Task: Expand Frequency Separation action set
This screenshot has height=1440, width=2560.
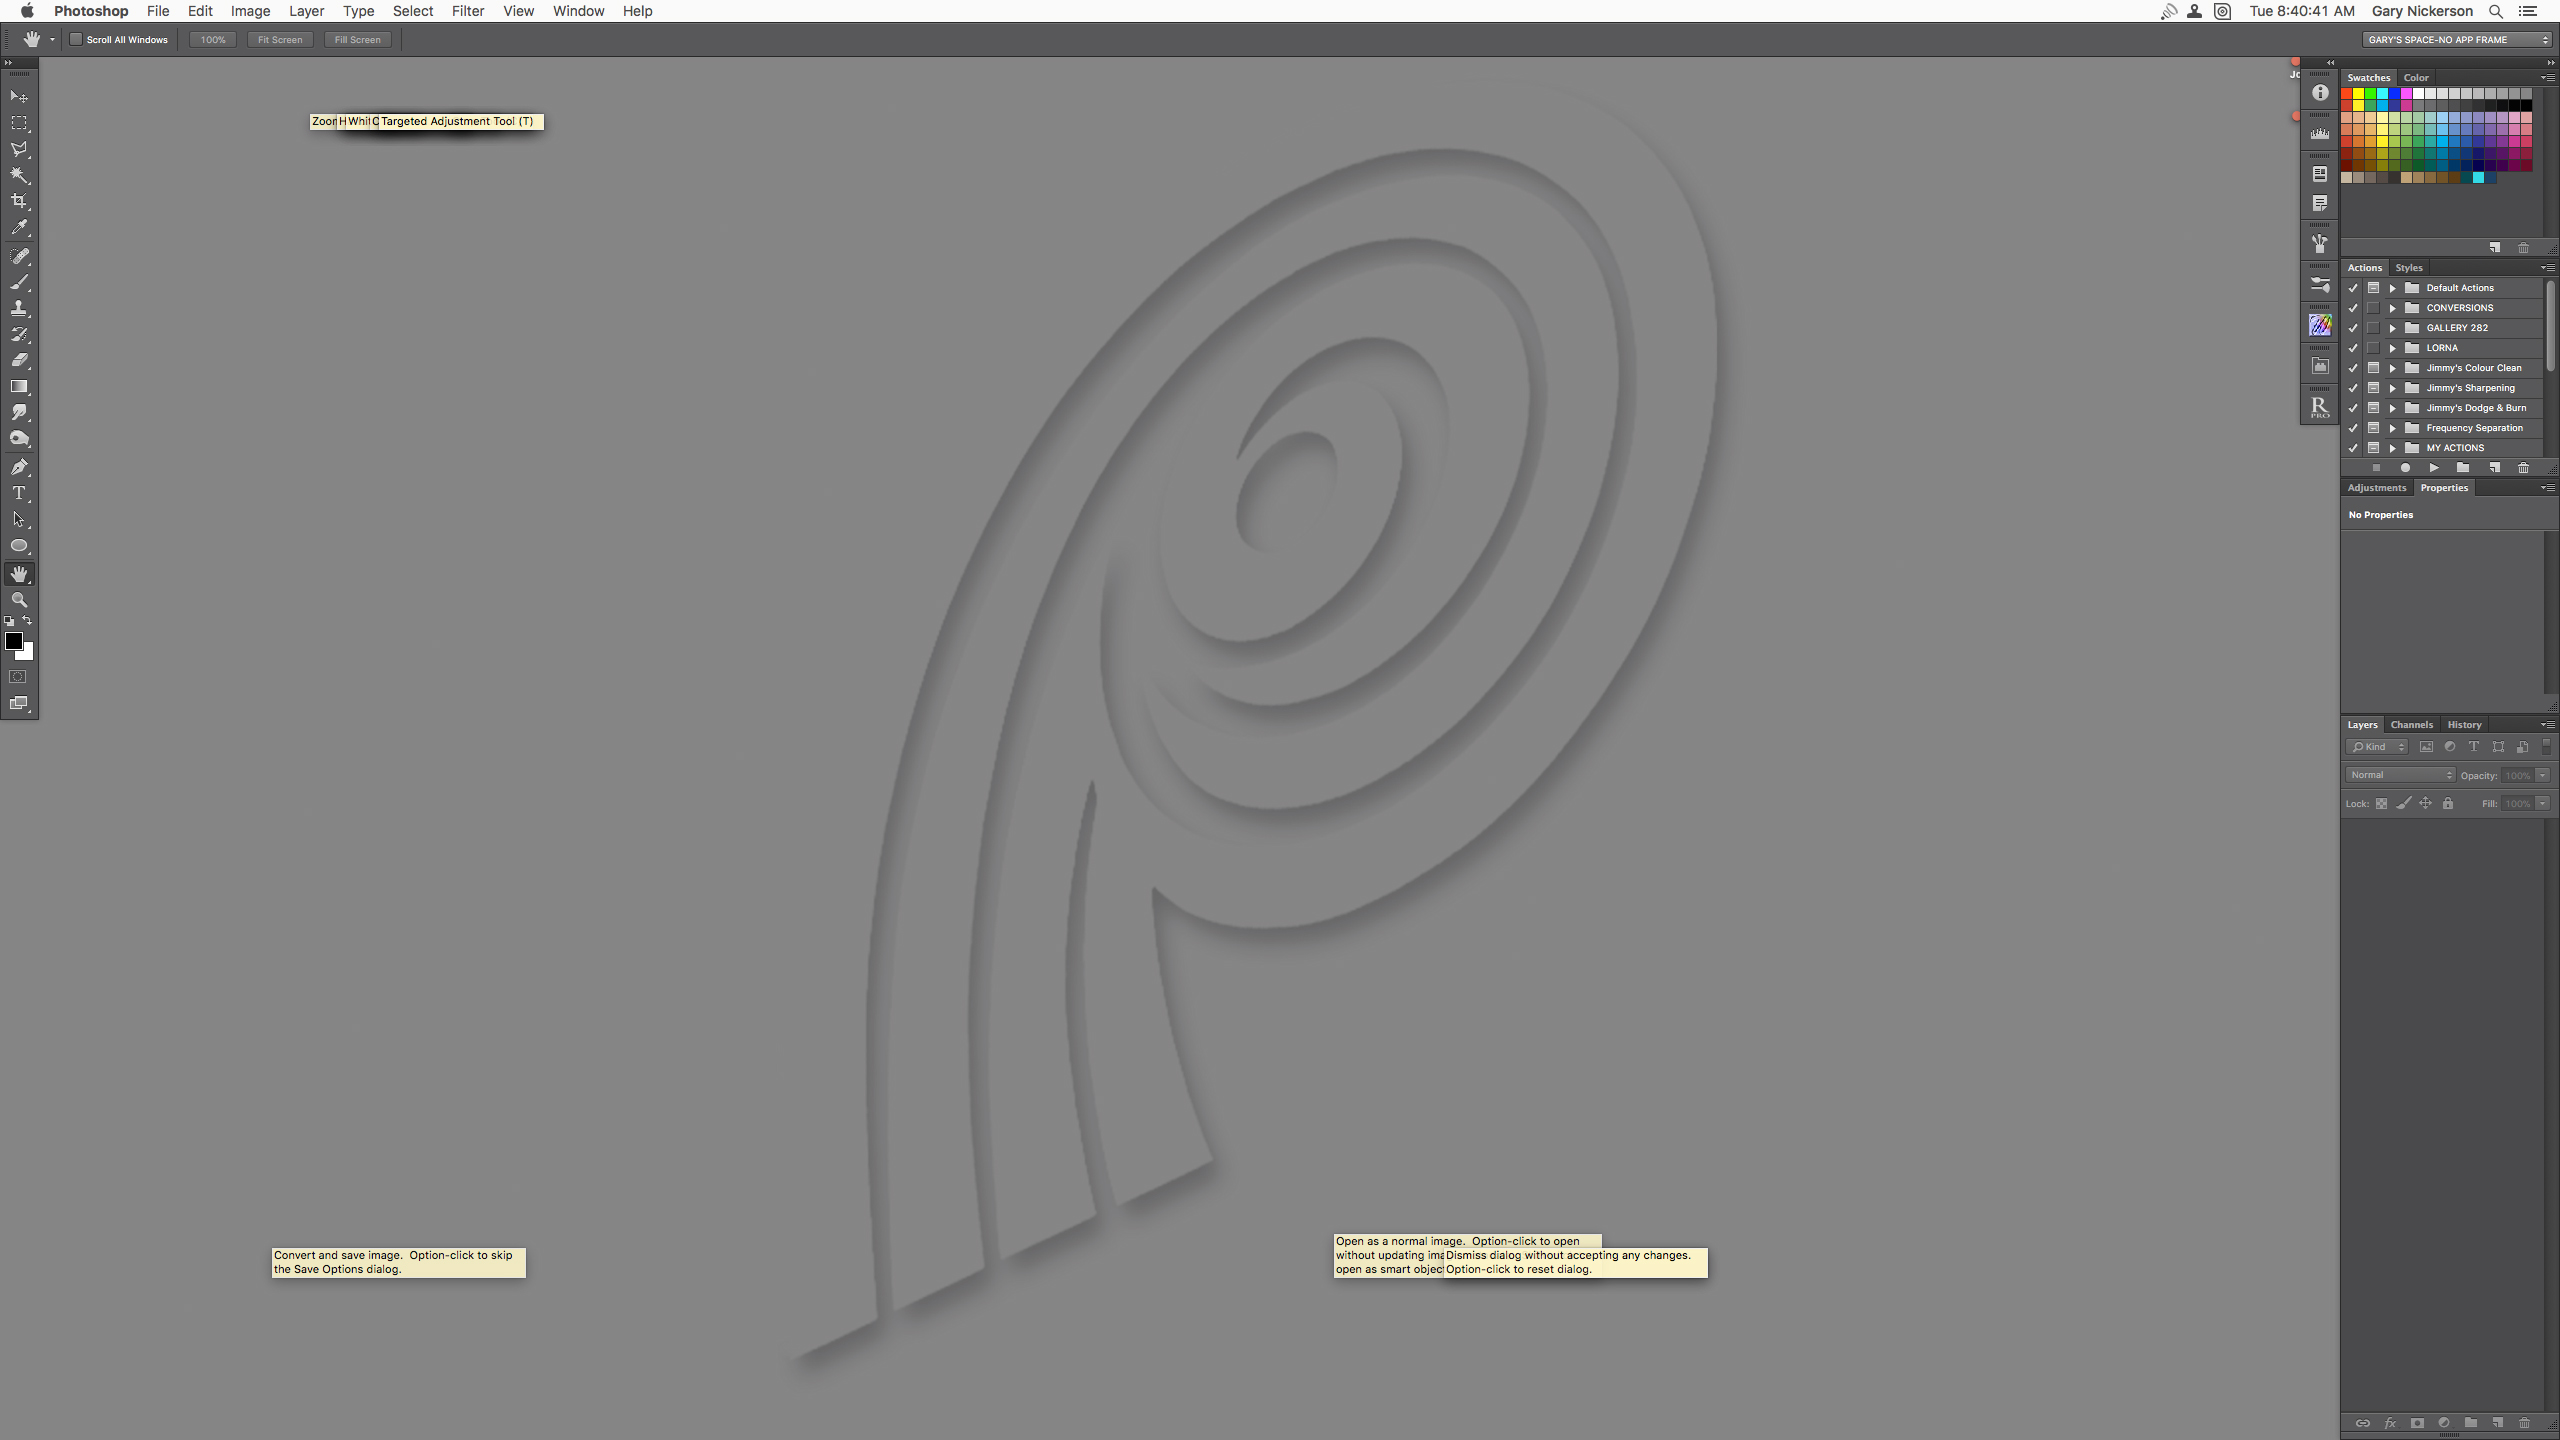Action: tap(2393, 428)
